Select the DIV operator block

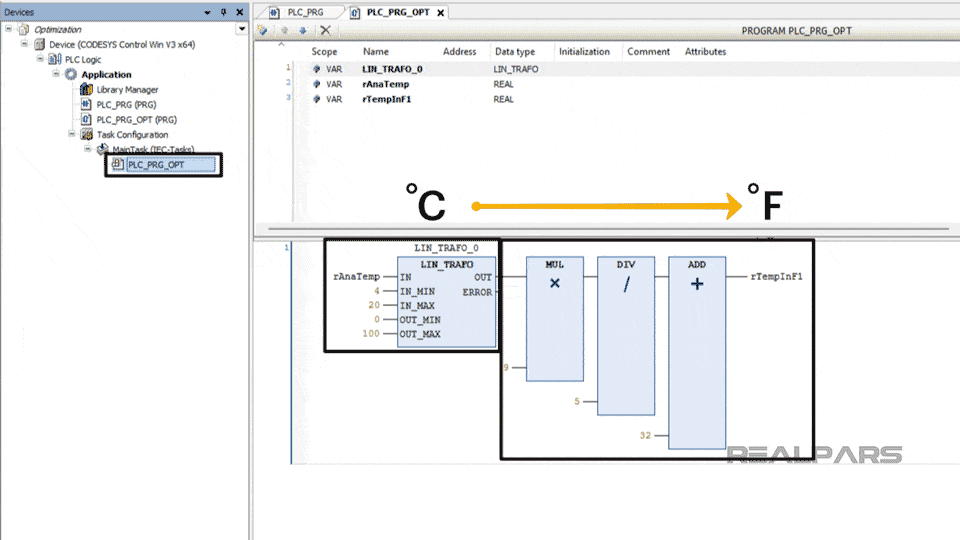[626, 336]
